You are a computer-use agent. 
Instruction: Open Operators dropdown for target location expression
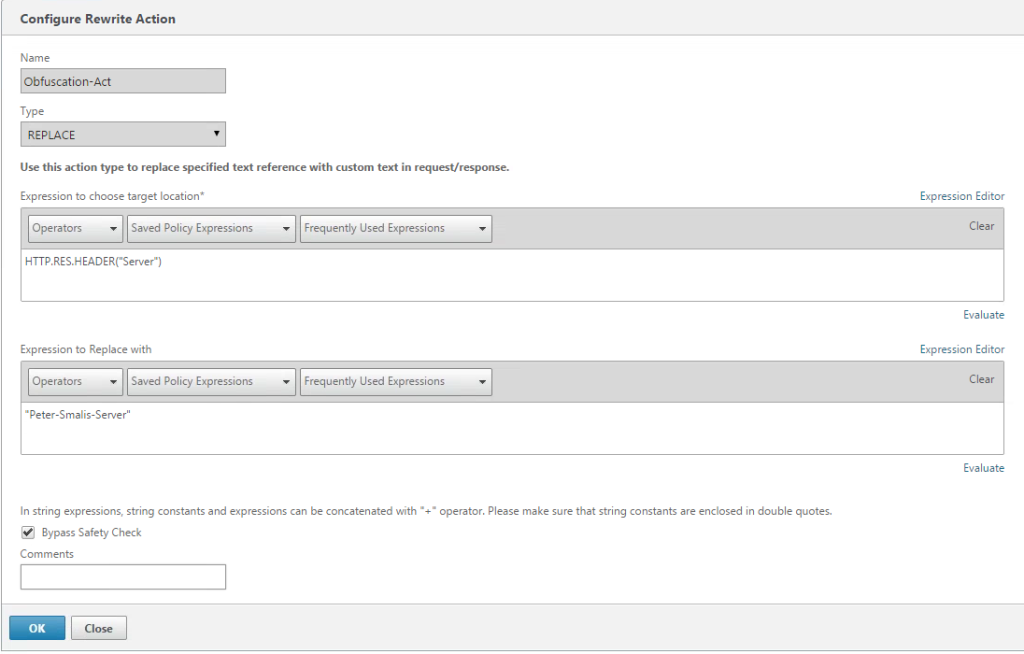(75, 229)
